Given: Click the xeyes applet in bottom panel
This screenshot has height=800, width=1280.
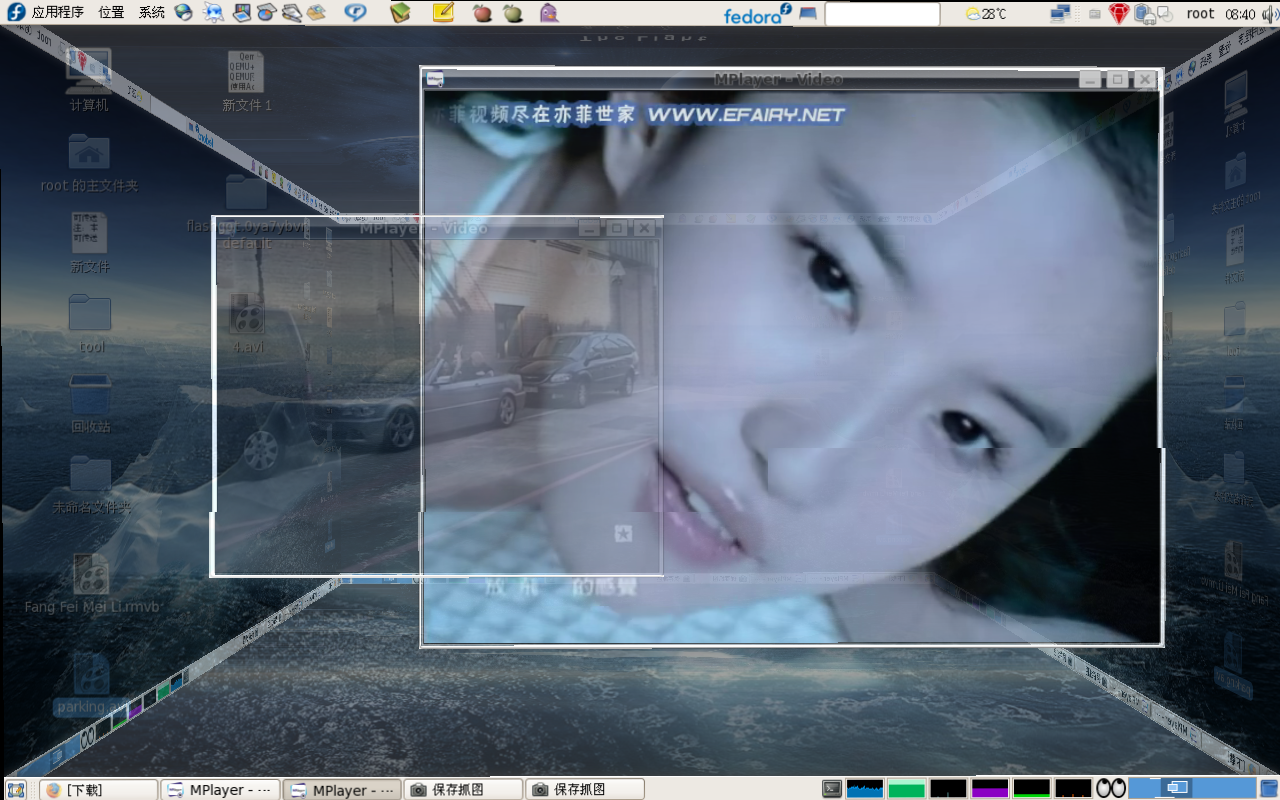Looking at the screenshot, I should click(1111, 789).
